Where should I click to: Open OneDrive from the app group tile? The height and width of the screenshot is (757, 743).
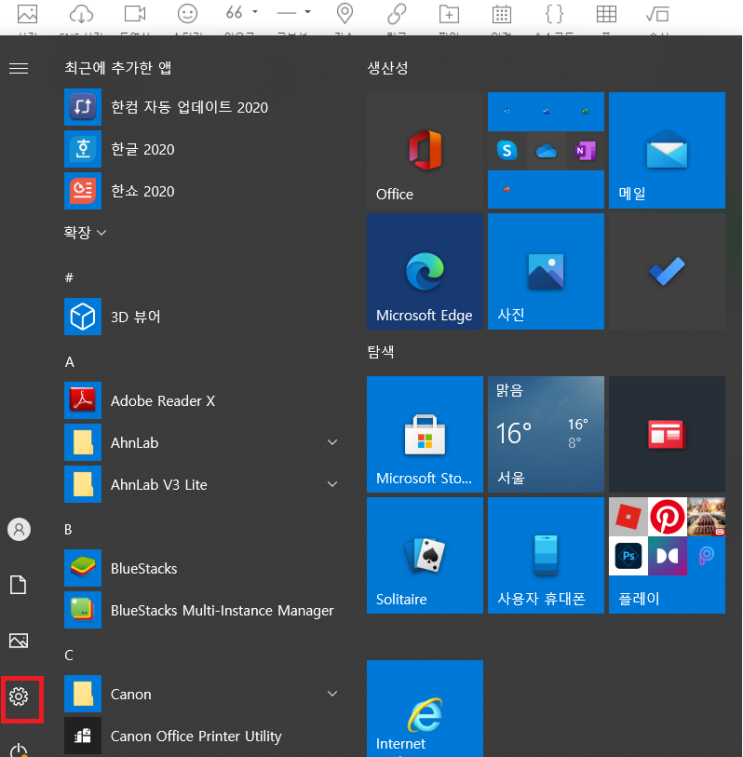546,151
